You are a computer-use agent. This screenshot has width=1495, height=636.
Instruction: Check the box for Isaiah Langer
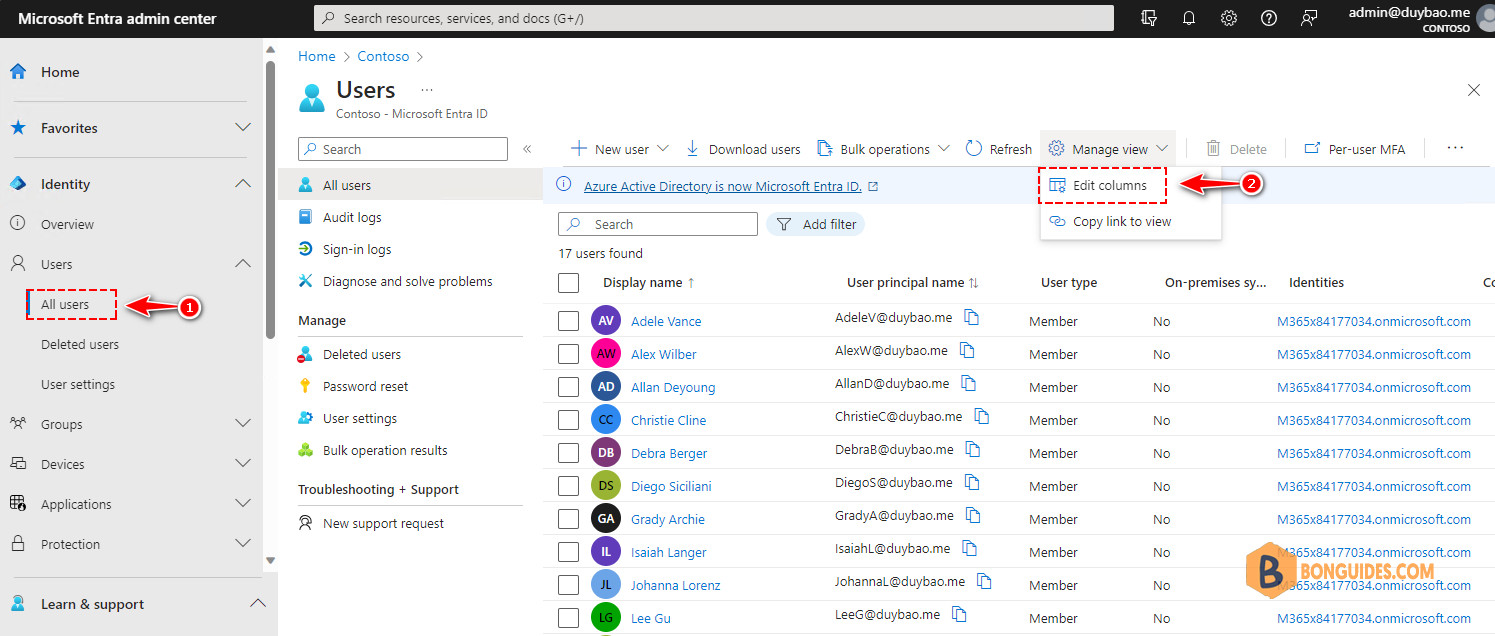tap(568, 552)
